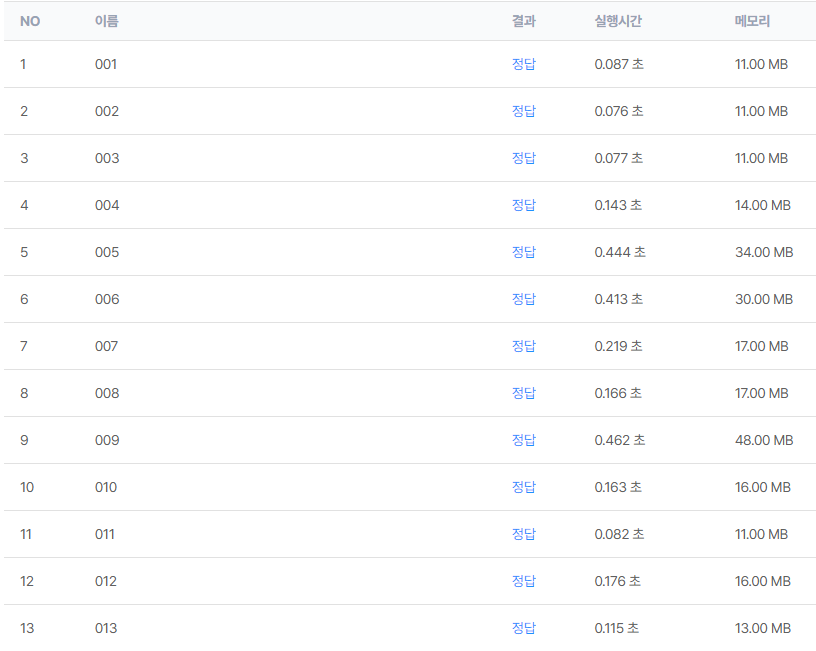
Task: Click the execution time 0.163 초
Action: 618,487
